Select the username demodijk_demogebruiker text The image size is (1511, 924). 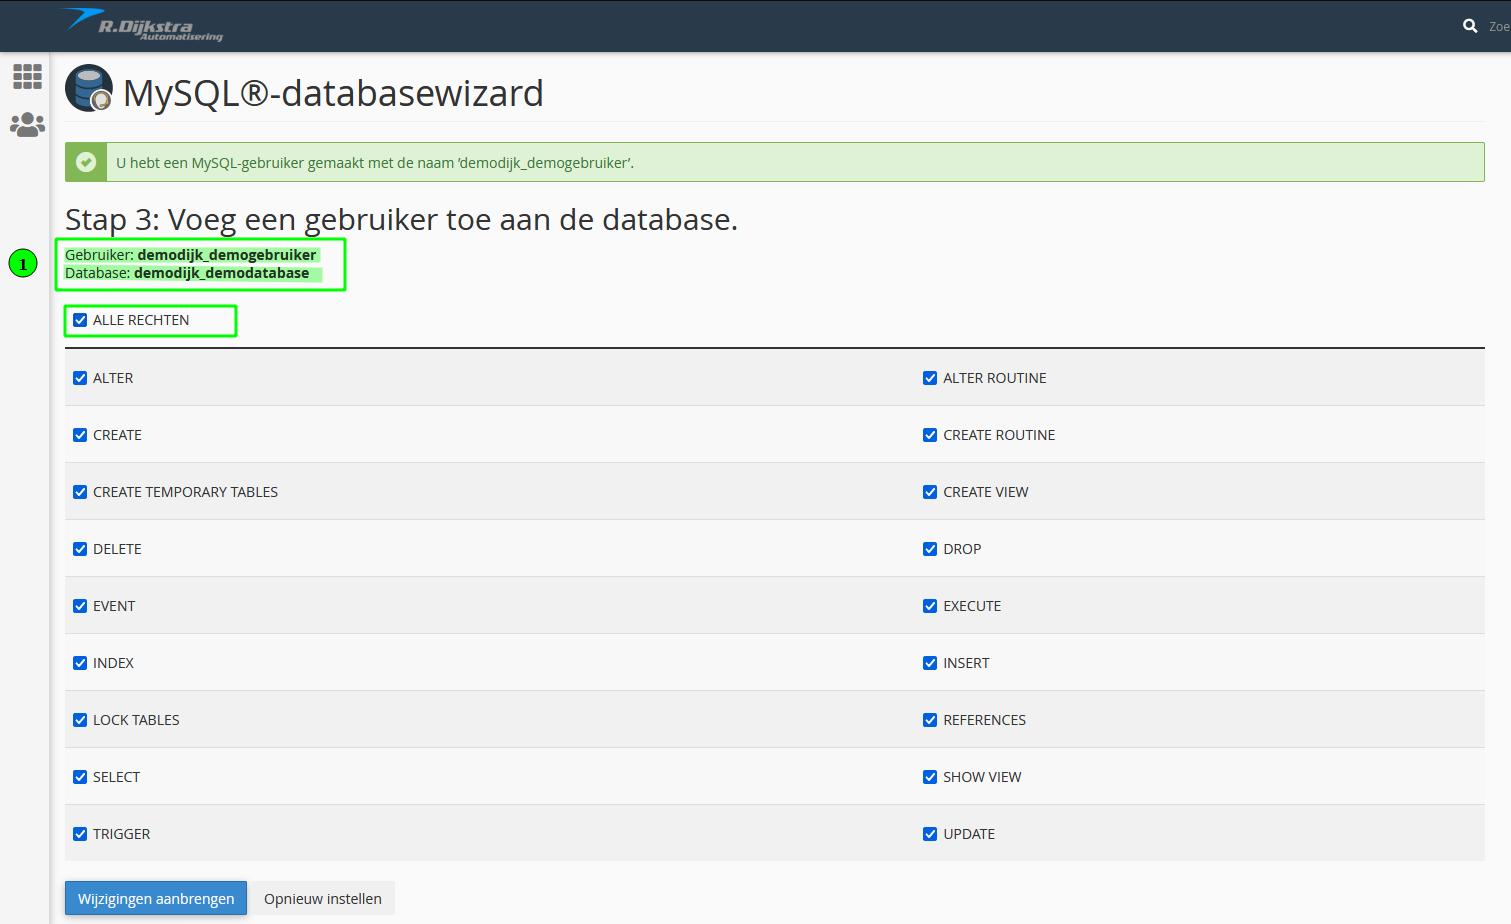click(x=227, y=255)
